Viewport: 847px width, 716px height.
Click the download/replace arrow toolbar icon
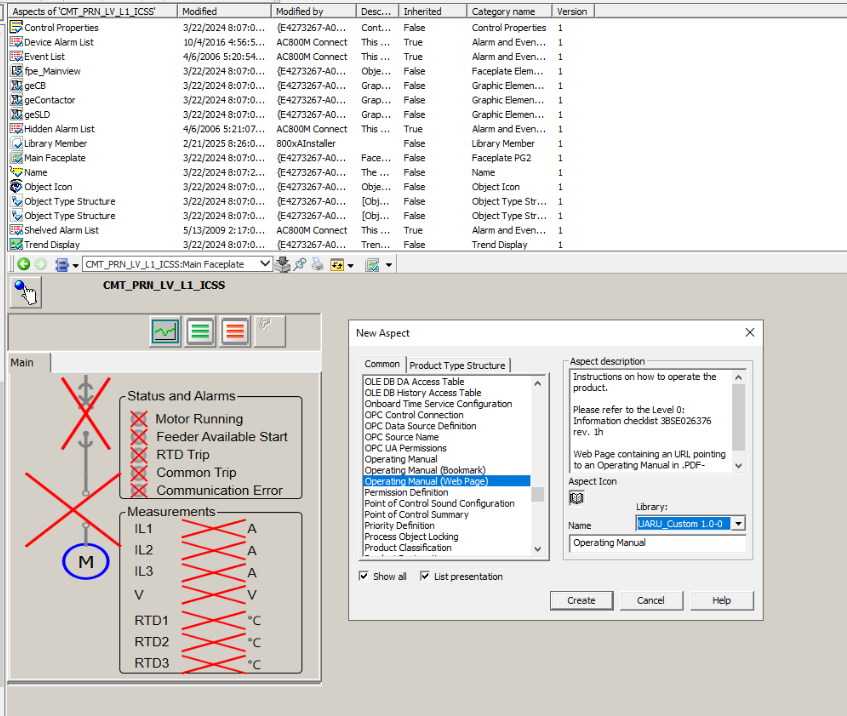(x=282, y=264)
